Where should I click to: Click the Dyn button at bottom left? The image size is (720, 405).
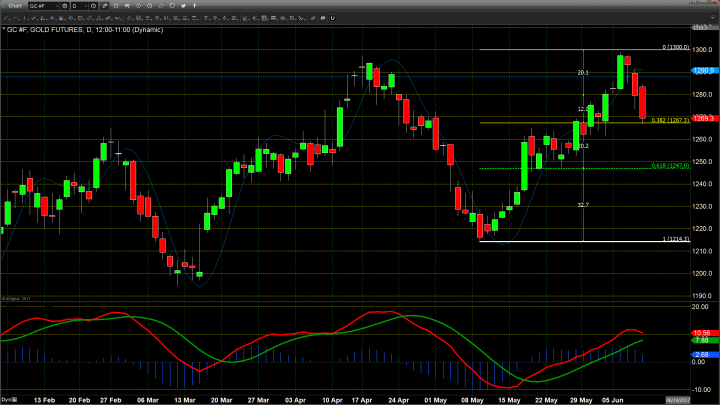9,400
